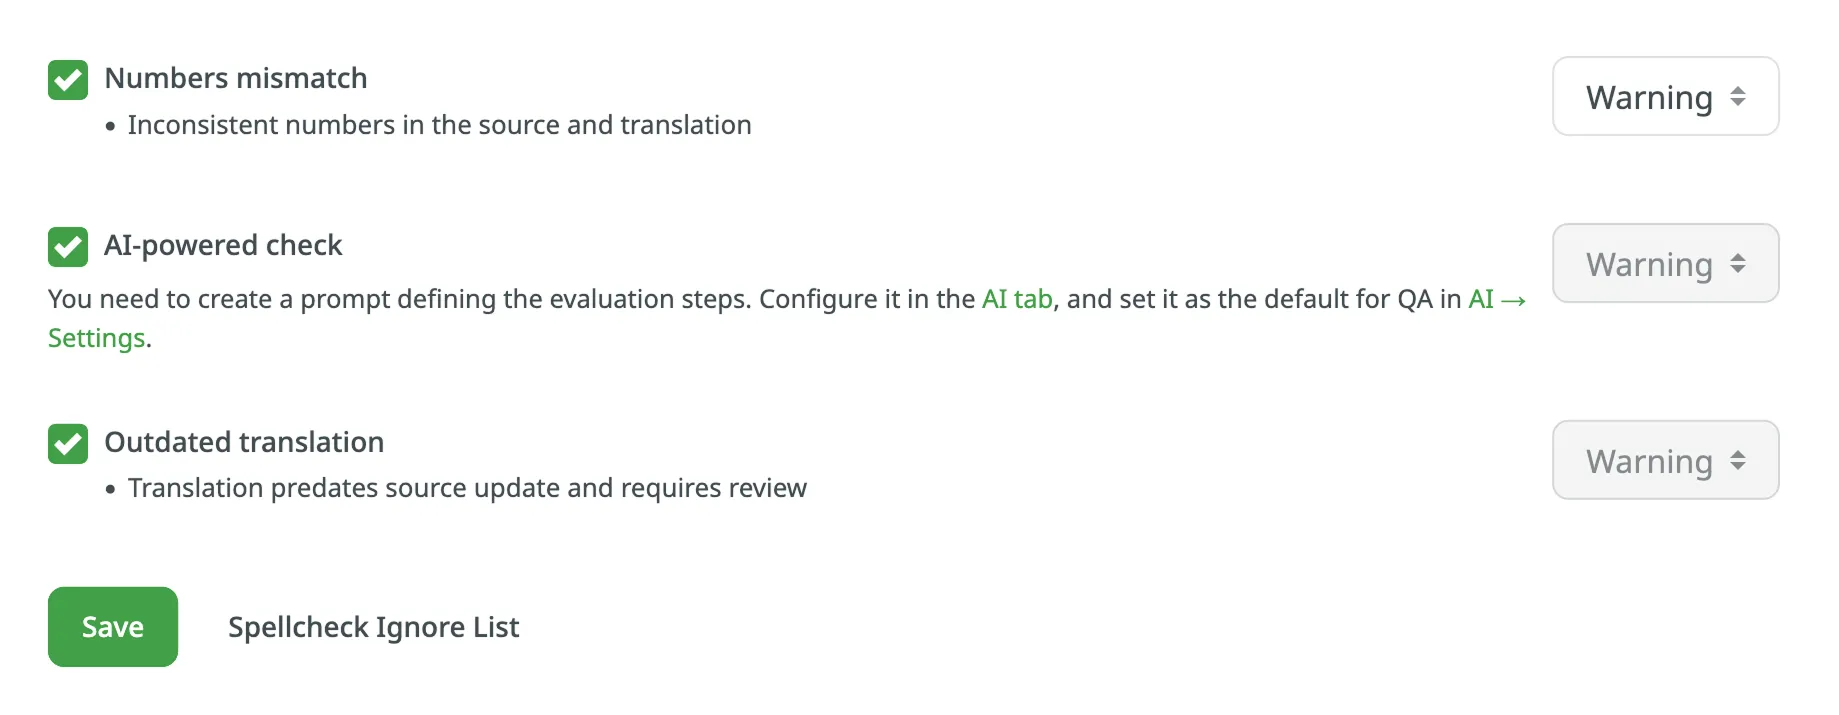Screen dimensions: 1839x715
Task: Click the arrows icon in Outdated translation dropdown
Action: point(1738,461)
